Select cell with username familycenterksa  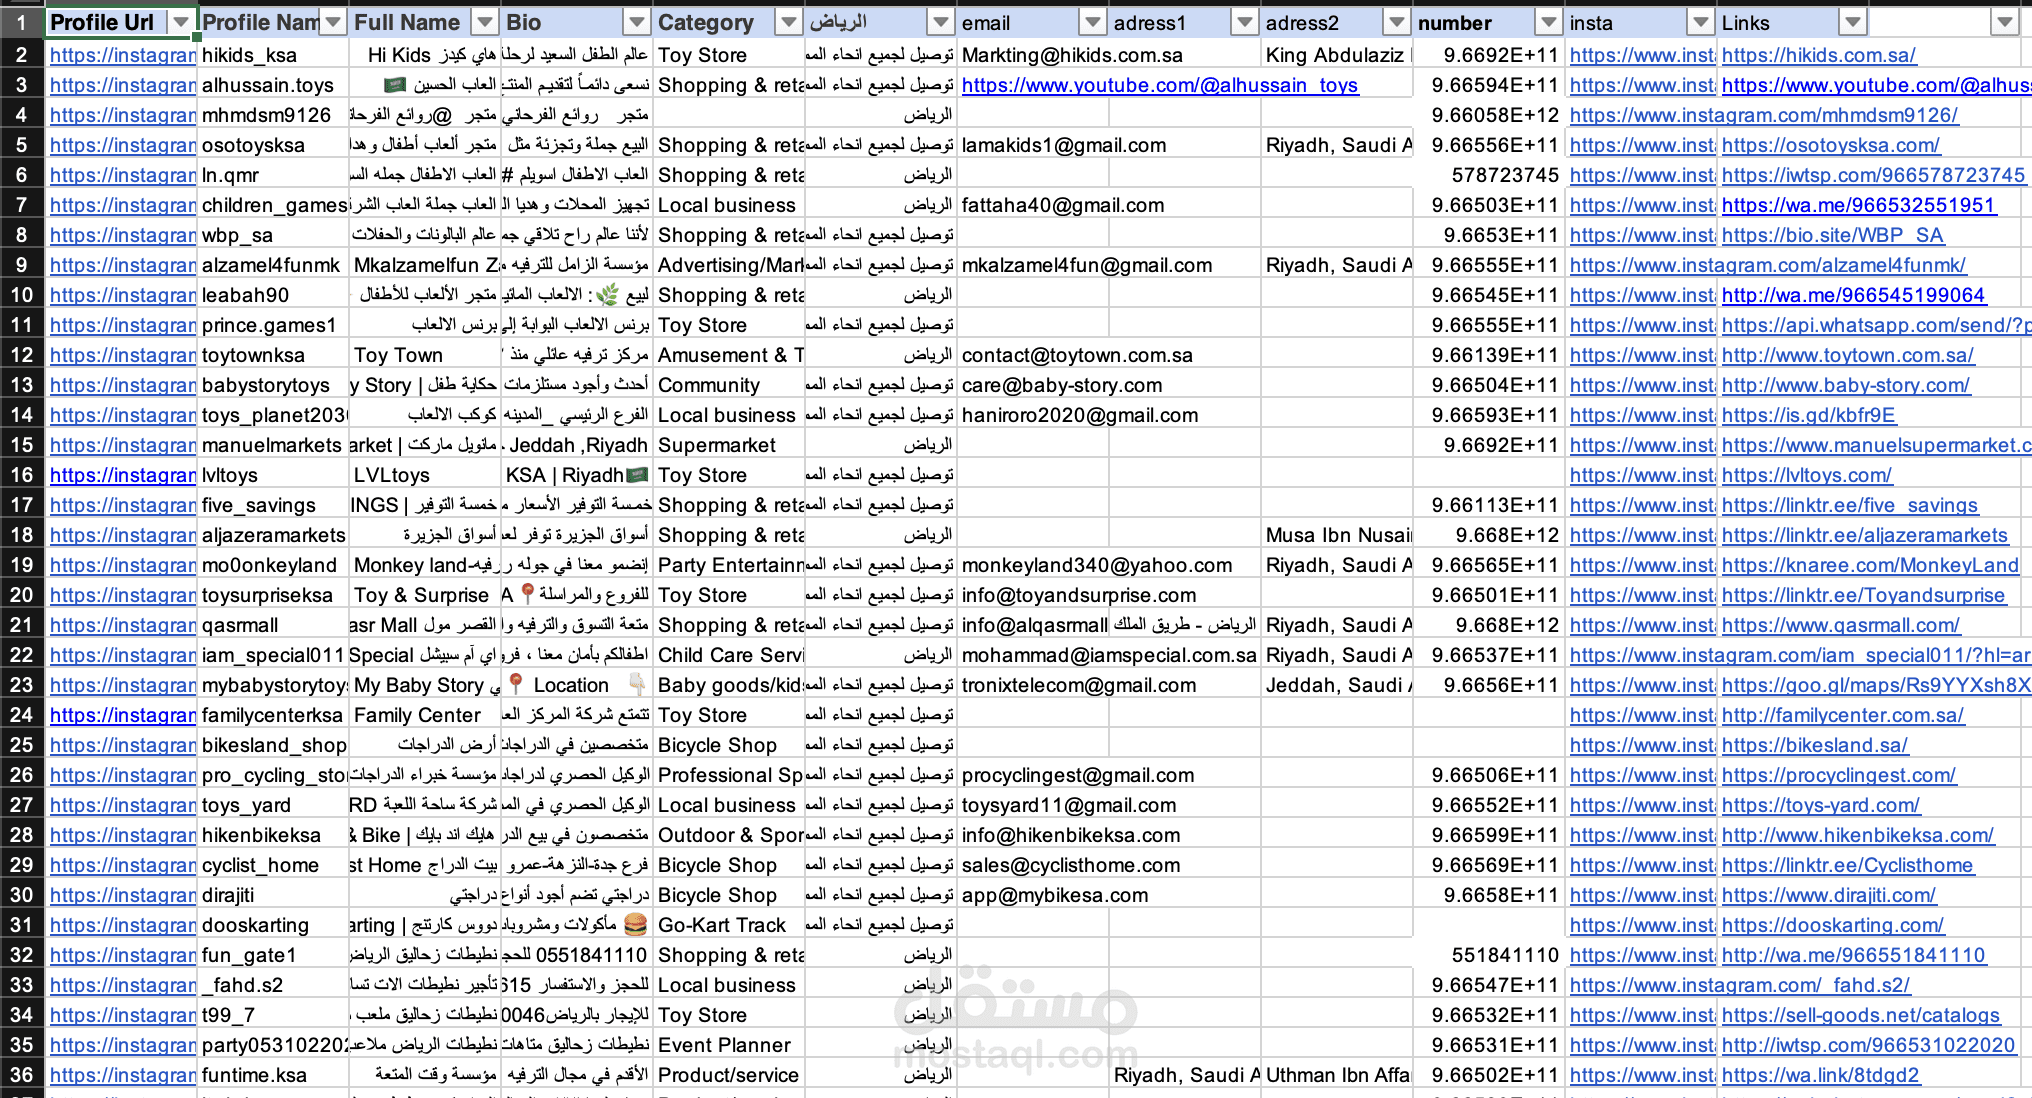tap(273, 715)
